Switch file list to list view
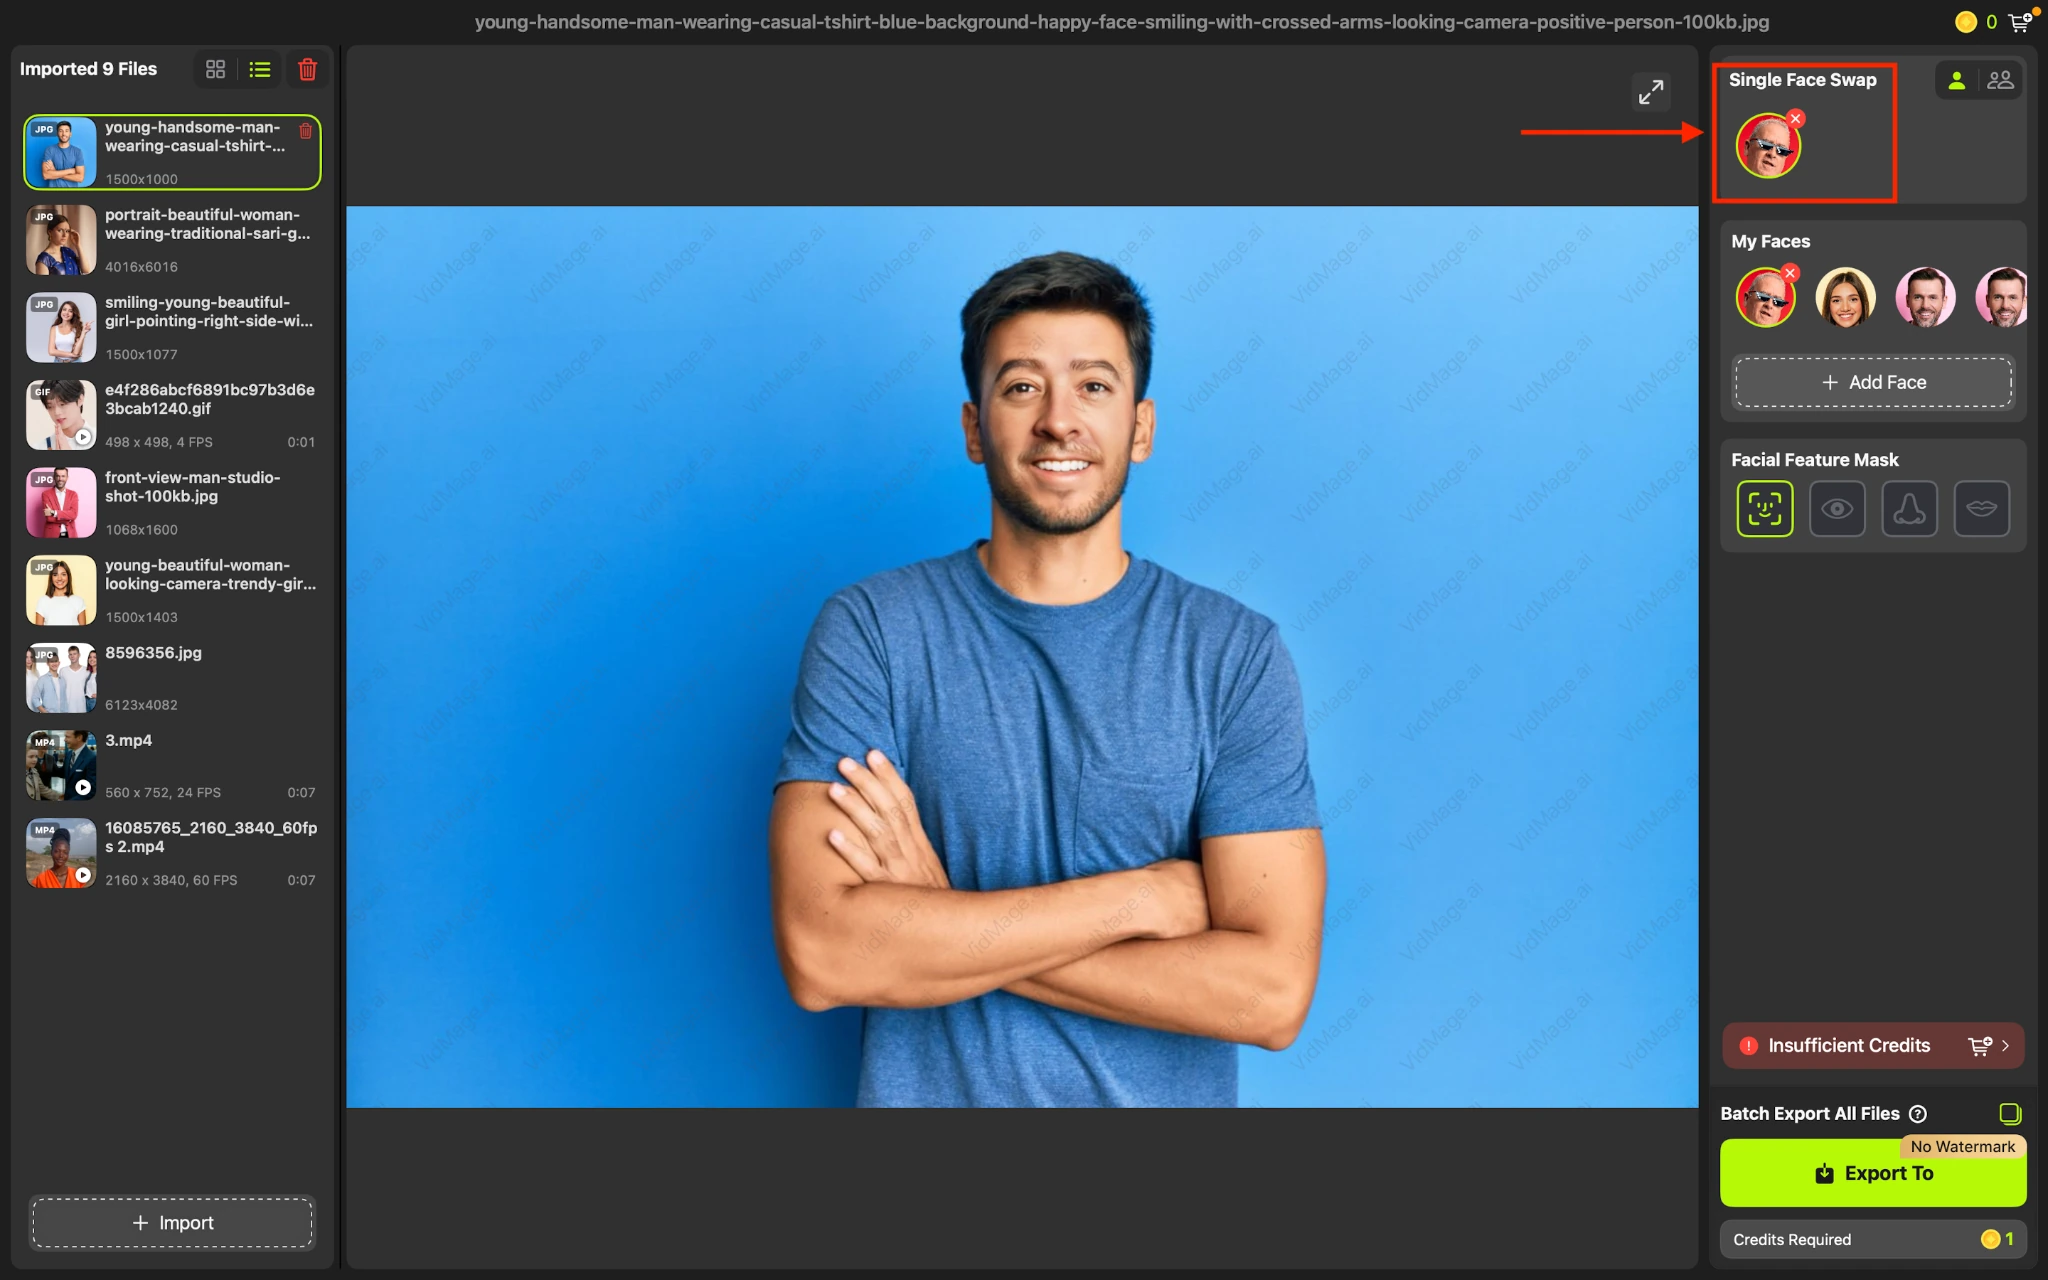The height and width of the screenshot is (1280, 2048). tap(260, 69)
